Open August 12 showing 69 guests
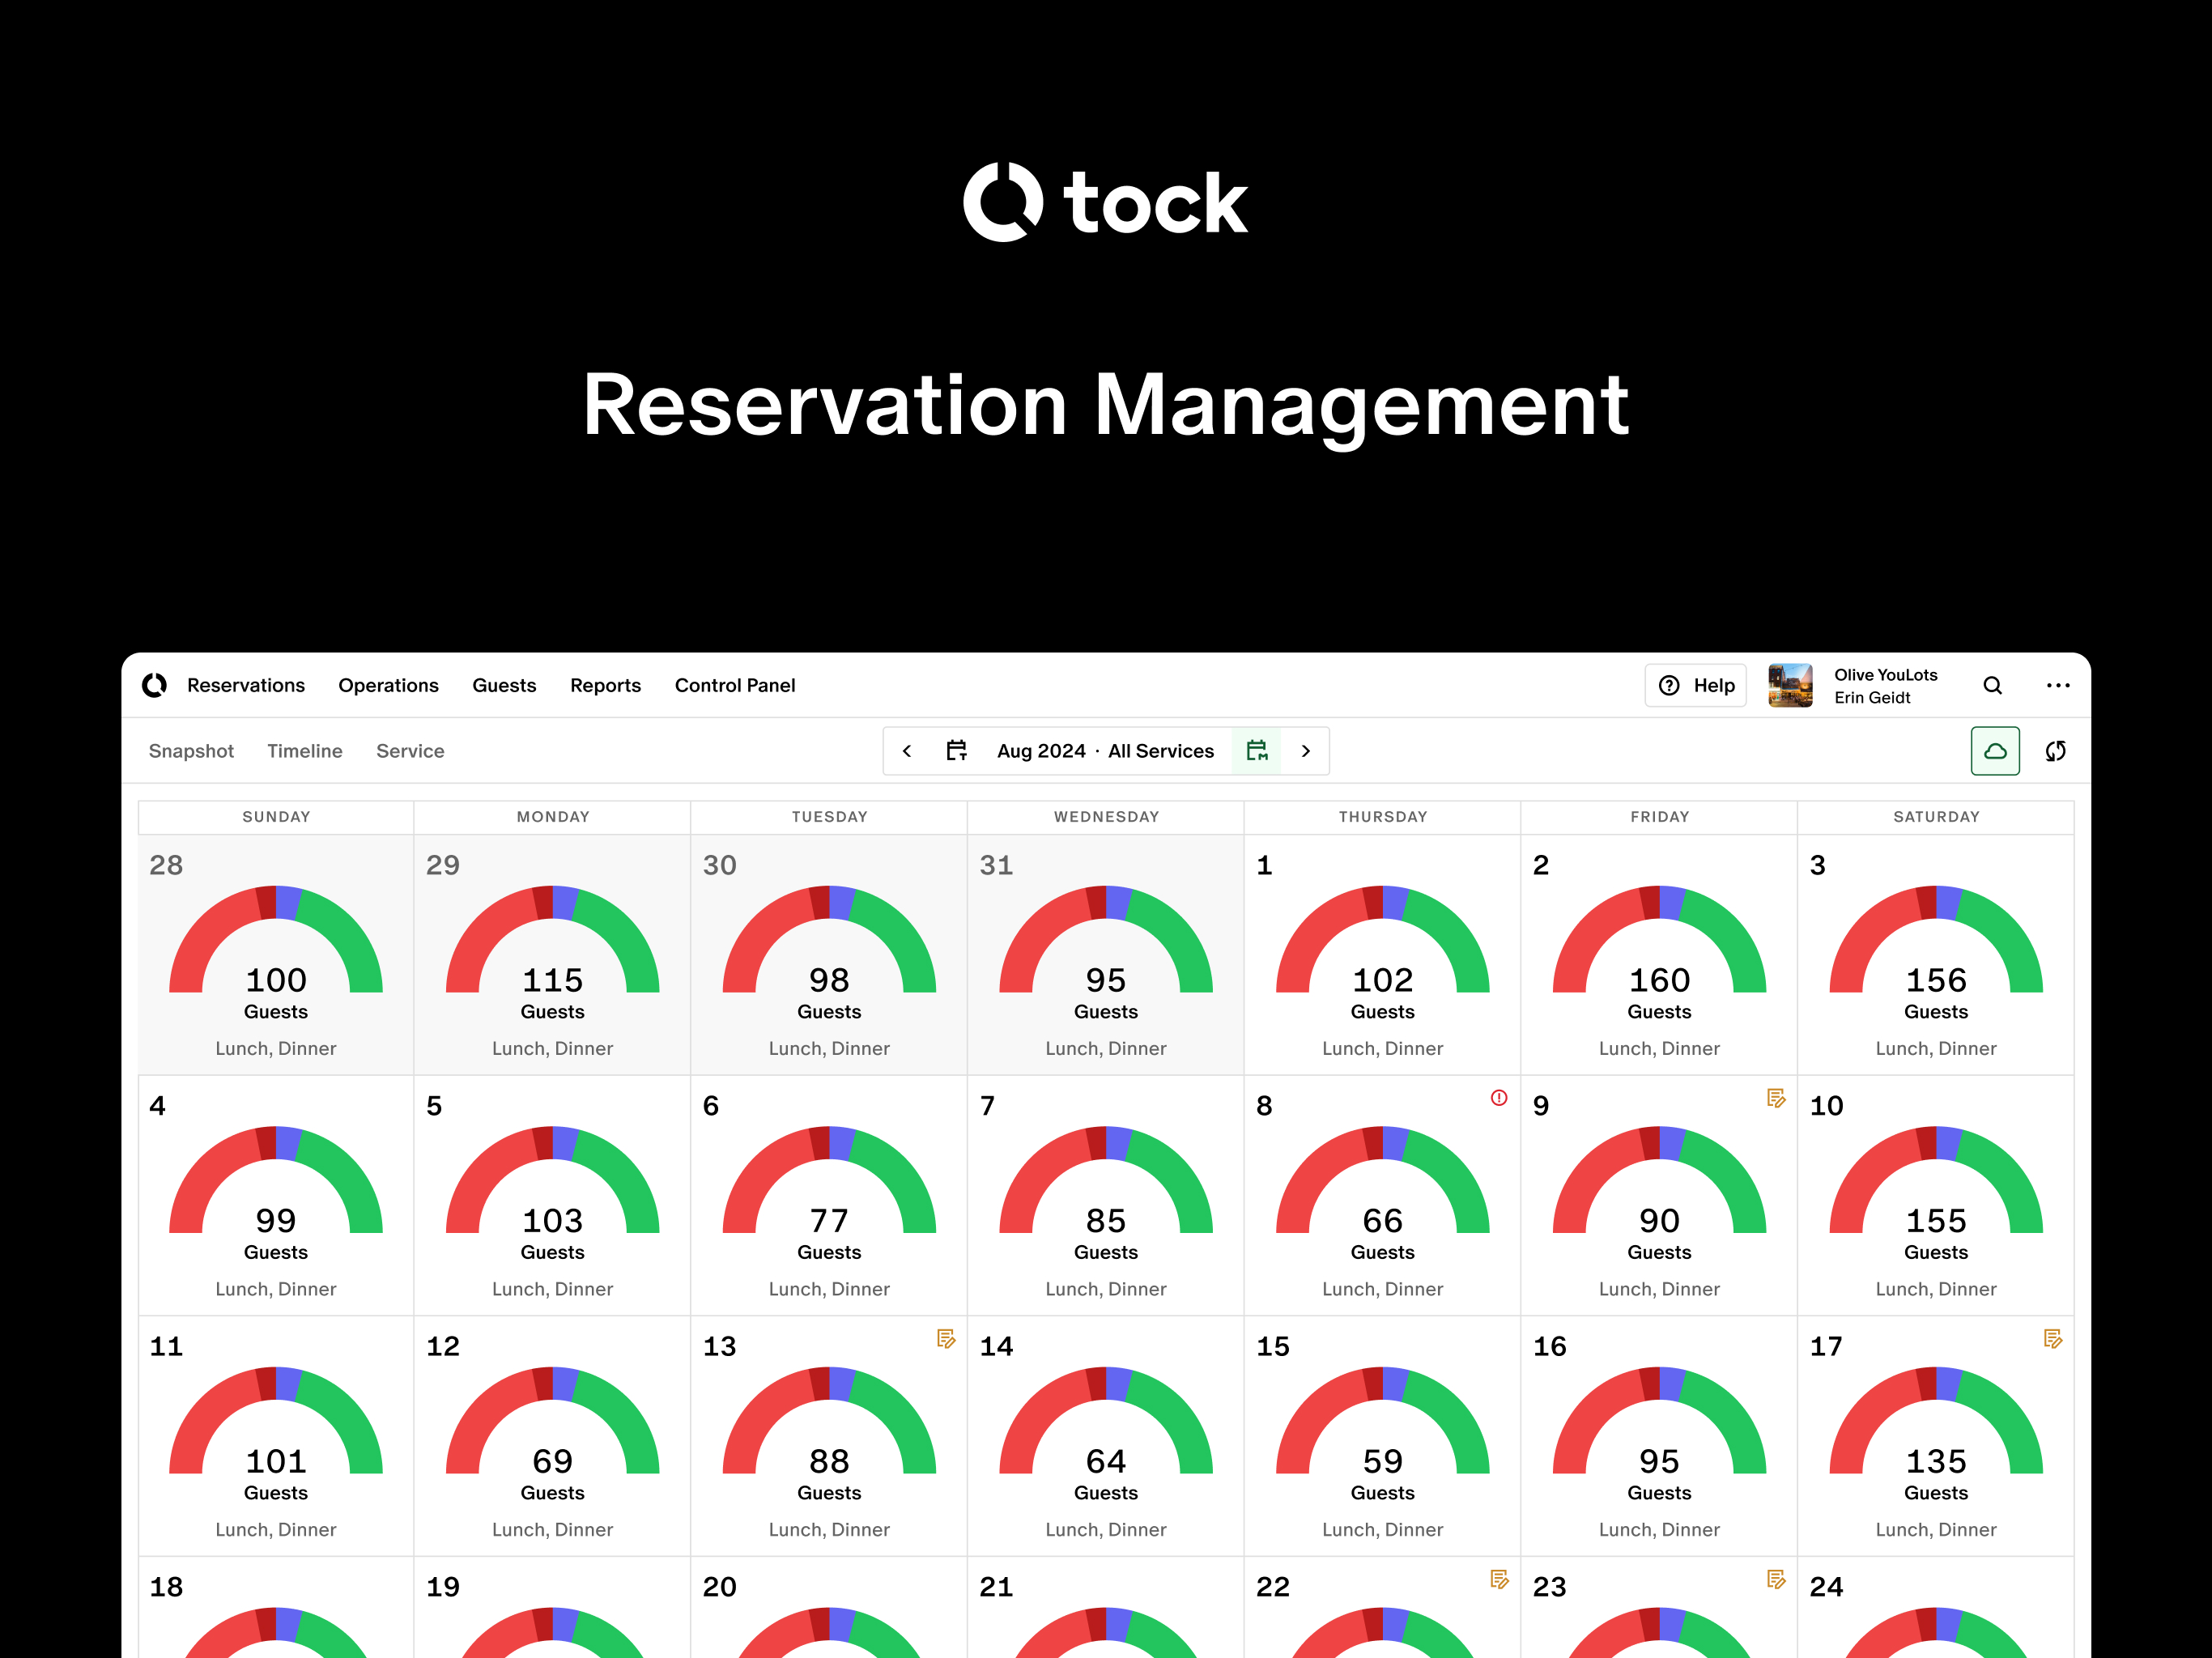Viewport: 2212px width, 1658px height. coord(553,1436)
